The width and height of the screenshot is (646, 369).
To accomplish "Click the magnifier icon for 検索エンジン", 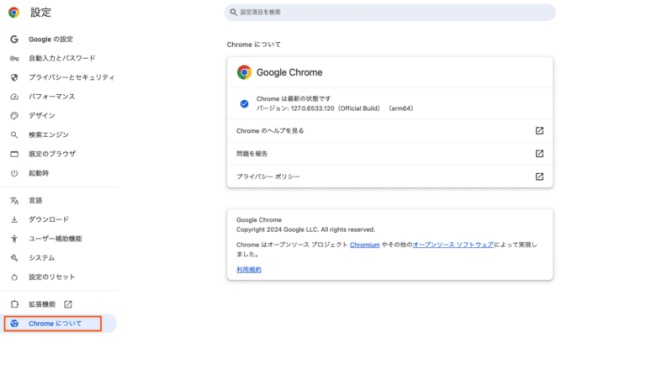I will (14, 135).
